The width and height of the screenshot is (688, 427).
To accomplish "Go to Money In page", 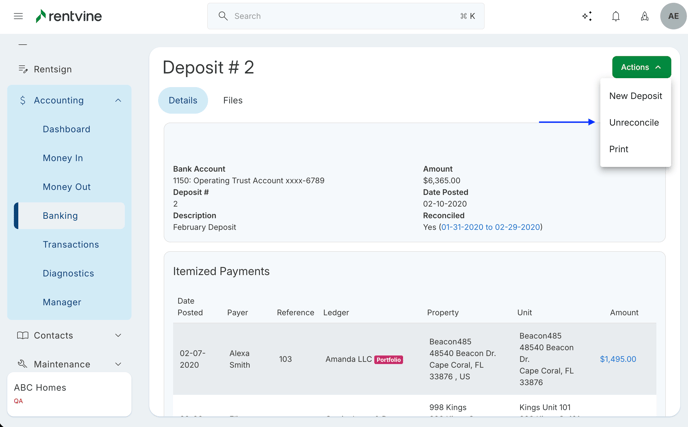I will [63, 158].
